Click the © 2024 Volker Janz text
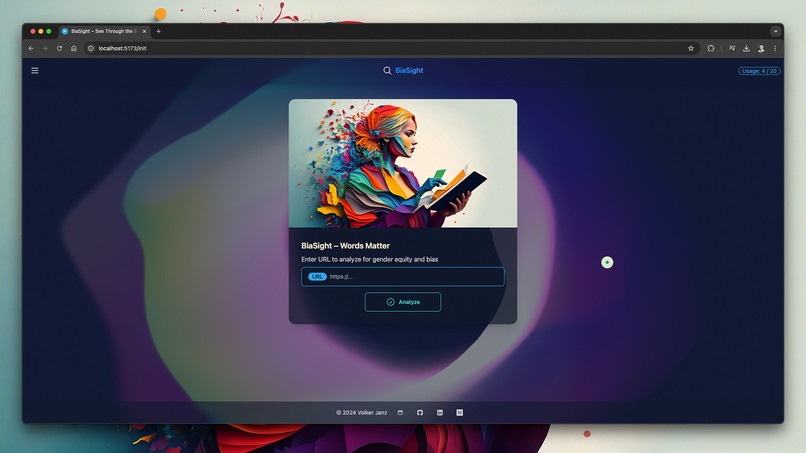Screen dimensions: 806x453 (x=361, y=412)
